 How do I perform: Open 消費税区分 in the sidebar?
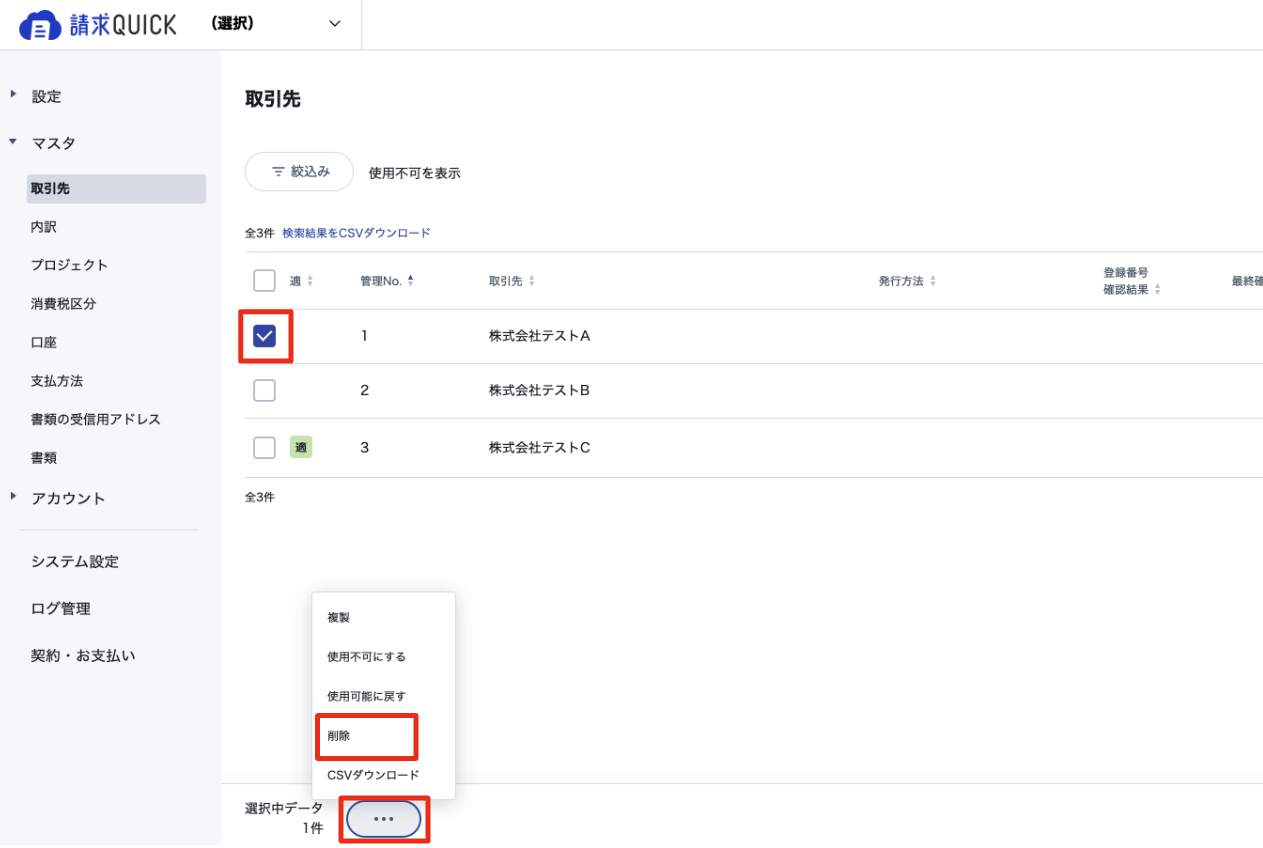point(63,304)
